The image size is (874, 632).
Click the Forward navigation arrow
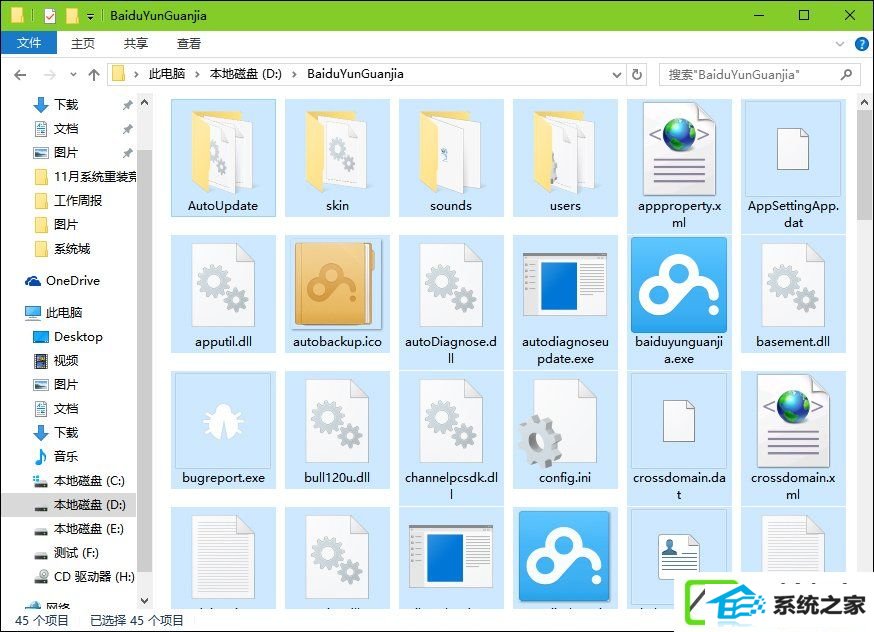point(50,74)
